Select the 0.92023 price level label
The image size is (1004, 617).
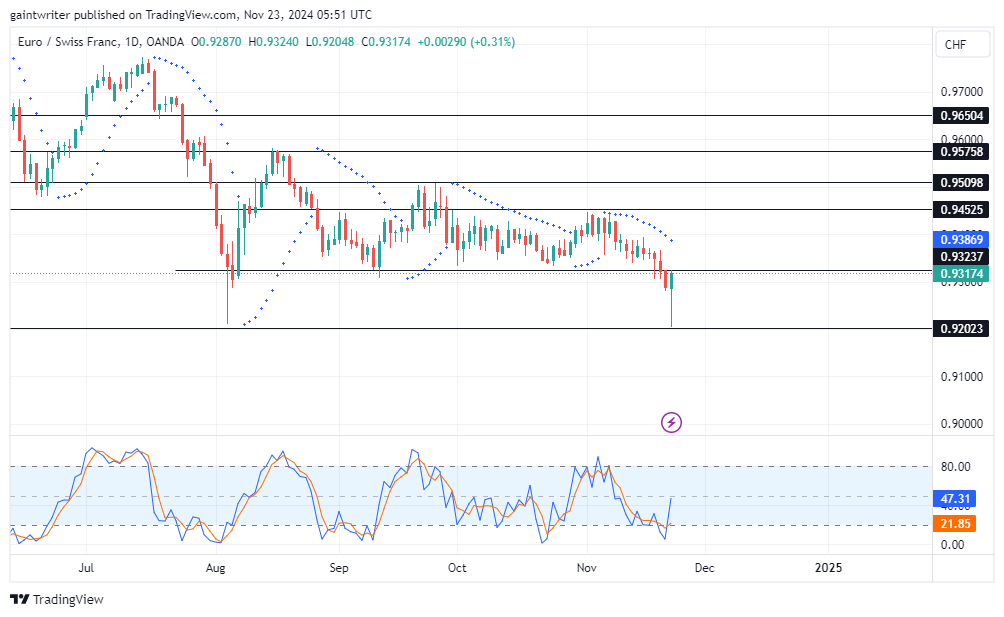(x=961, y=328)
